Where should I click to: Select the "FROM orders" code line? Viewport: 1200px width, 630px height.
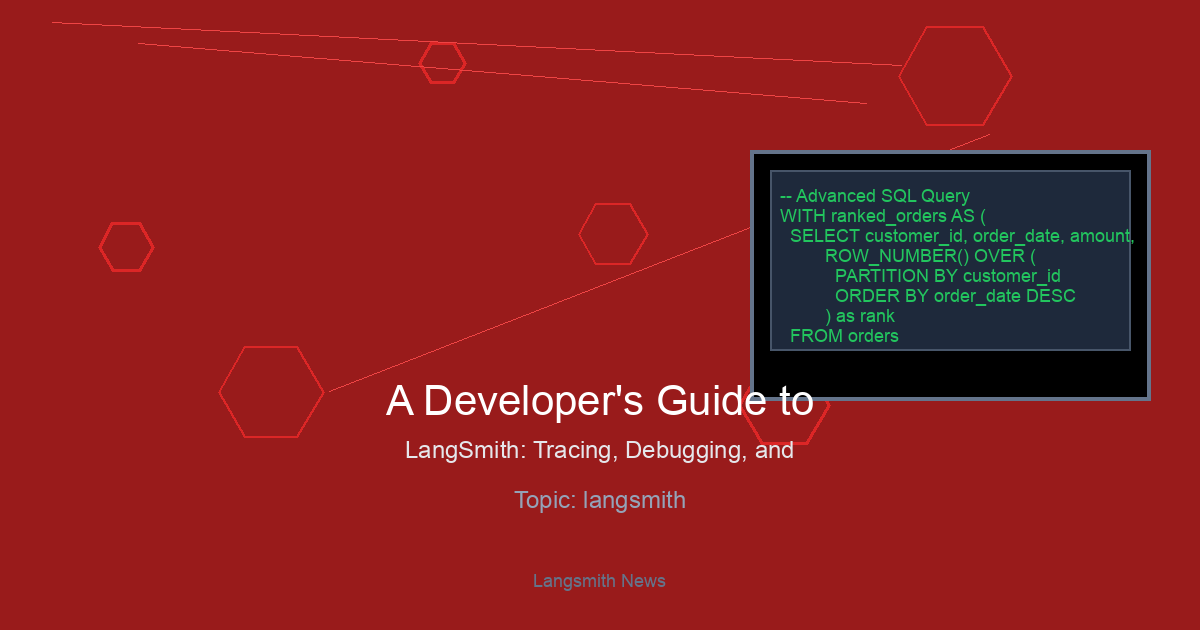pos(844,336)
